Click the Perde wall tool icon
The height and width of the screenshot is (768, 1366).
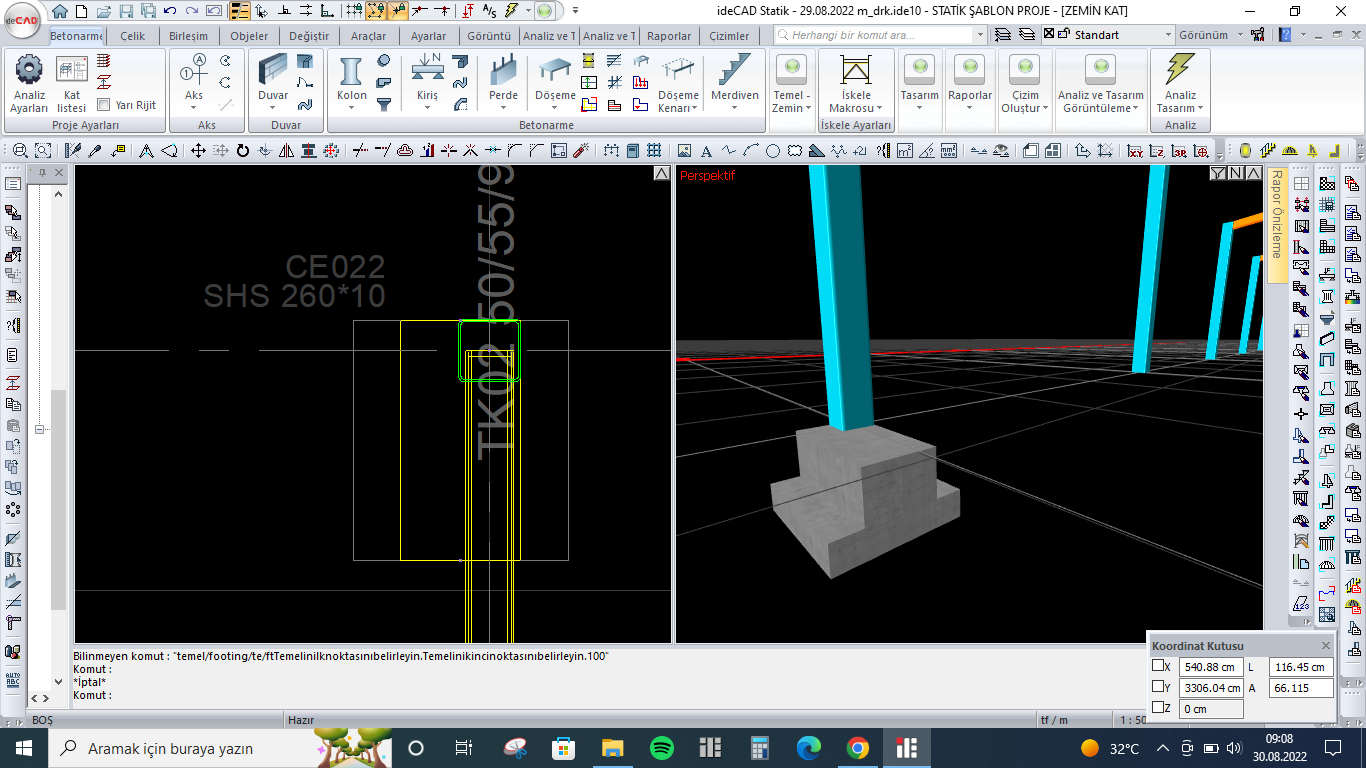pyautogui.click(x=503, y=70)
